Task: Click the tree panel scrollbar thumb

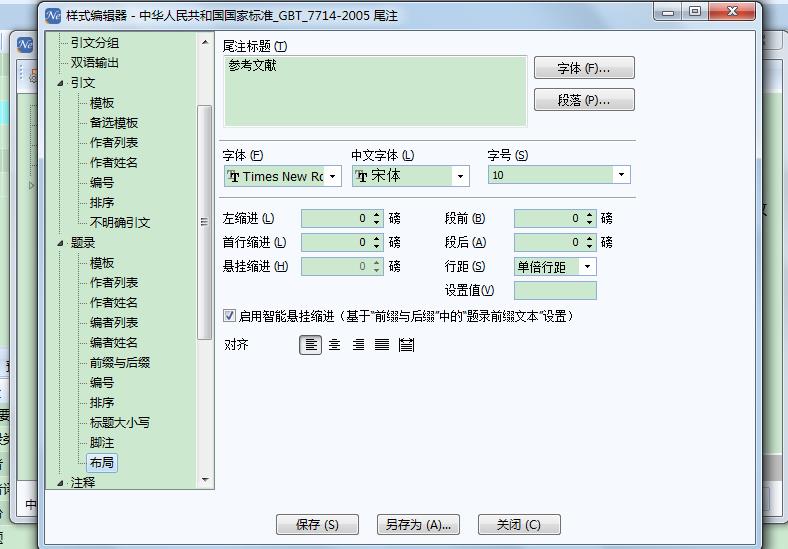Action: (205, 222)
